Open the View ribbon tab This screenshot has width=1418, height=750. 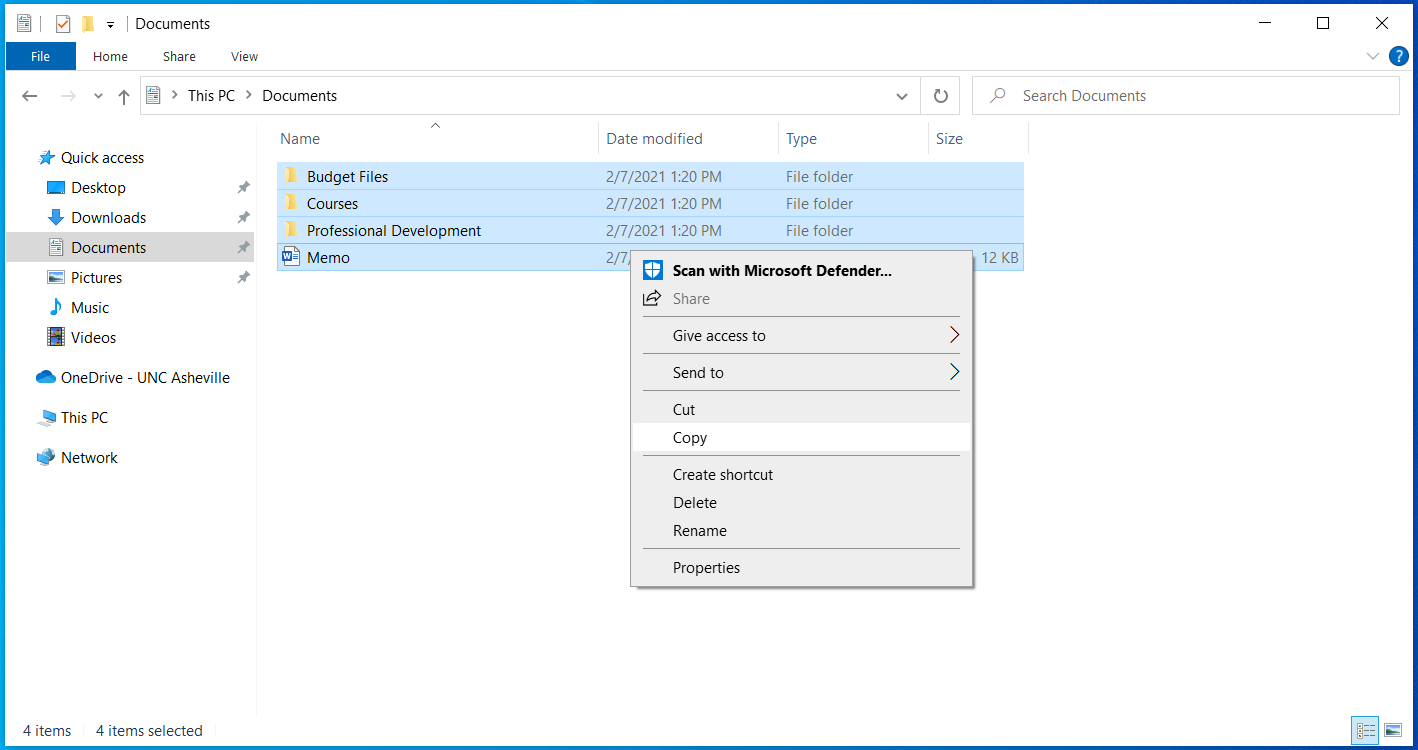(244, 57)
